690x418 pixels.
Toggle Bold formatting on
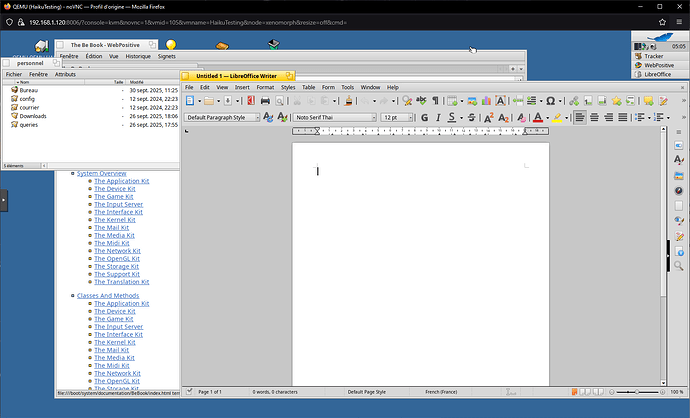(x=424, y=118)
